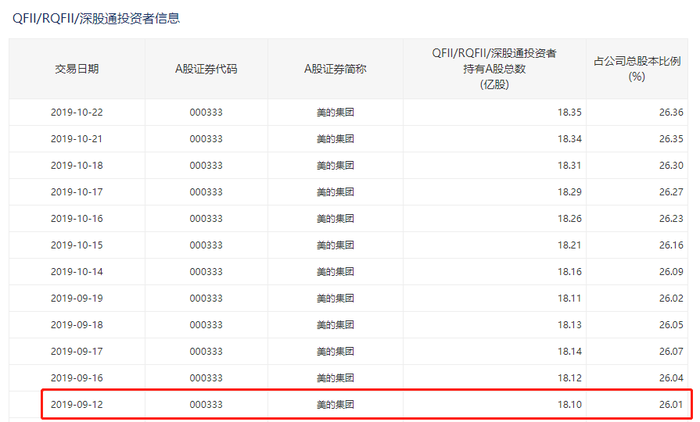Click share count 18.12
The image size is (700, 422).
click(569, 378)
